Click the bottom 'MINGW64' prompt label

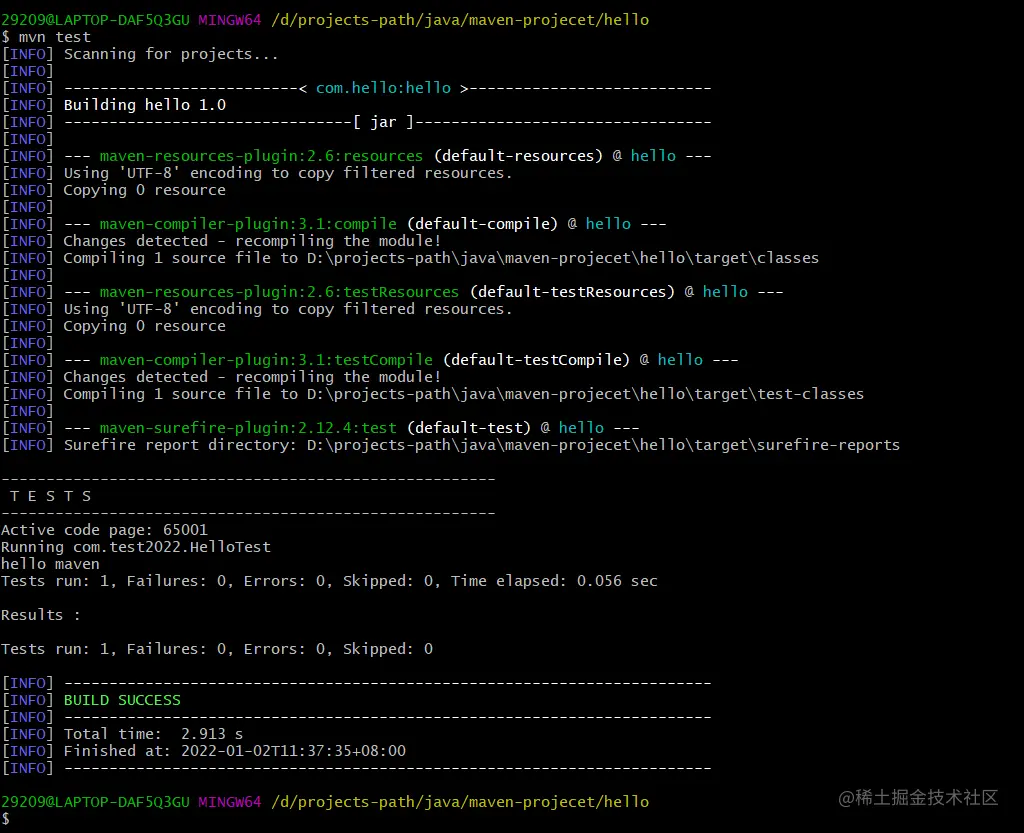[230, 802]
